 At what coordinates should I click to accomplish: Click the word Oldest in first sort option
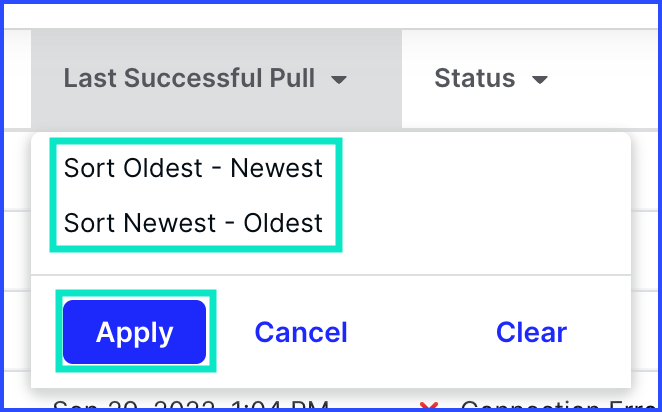163,168
